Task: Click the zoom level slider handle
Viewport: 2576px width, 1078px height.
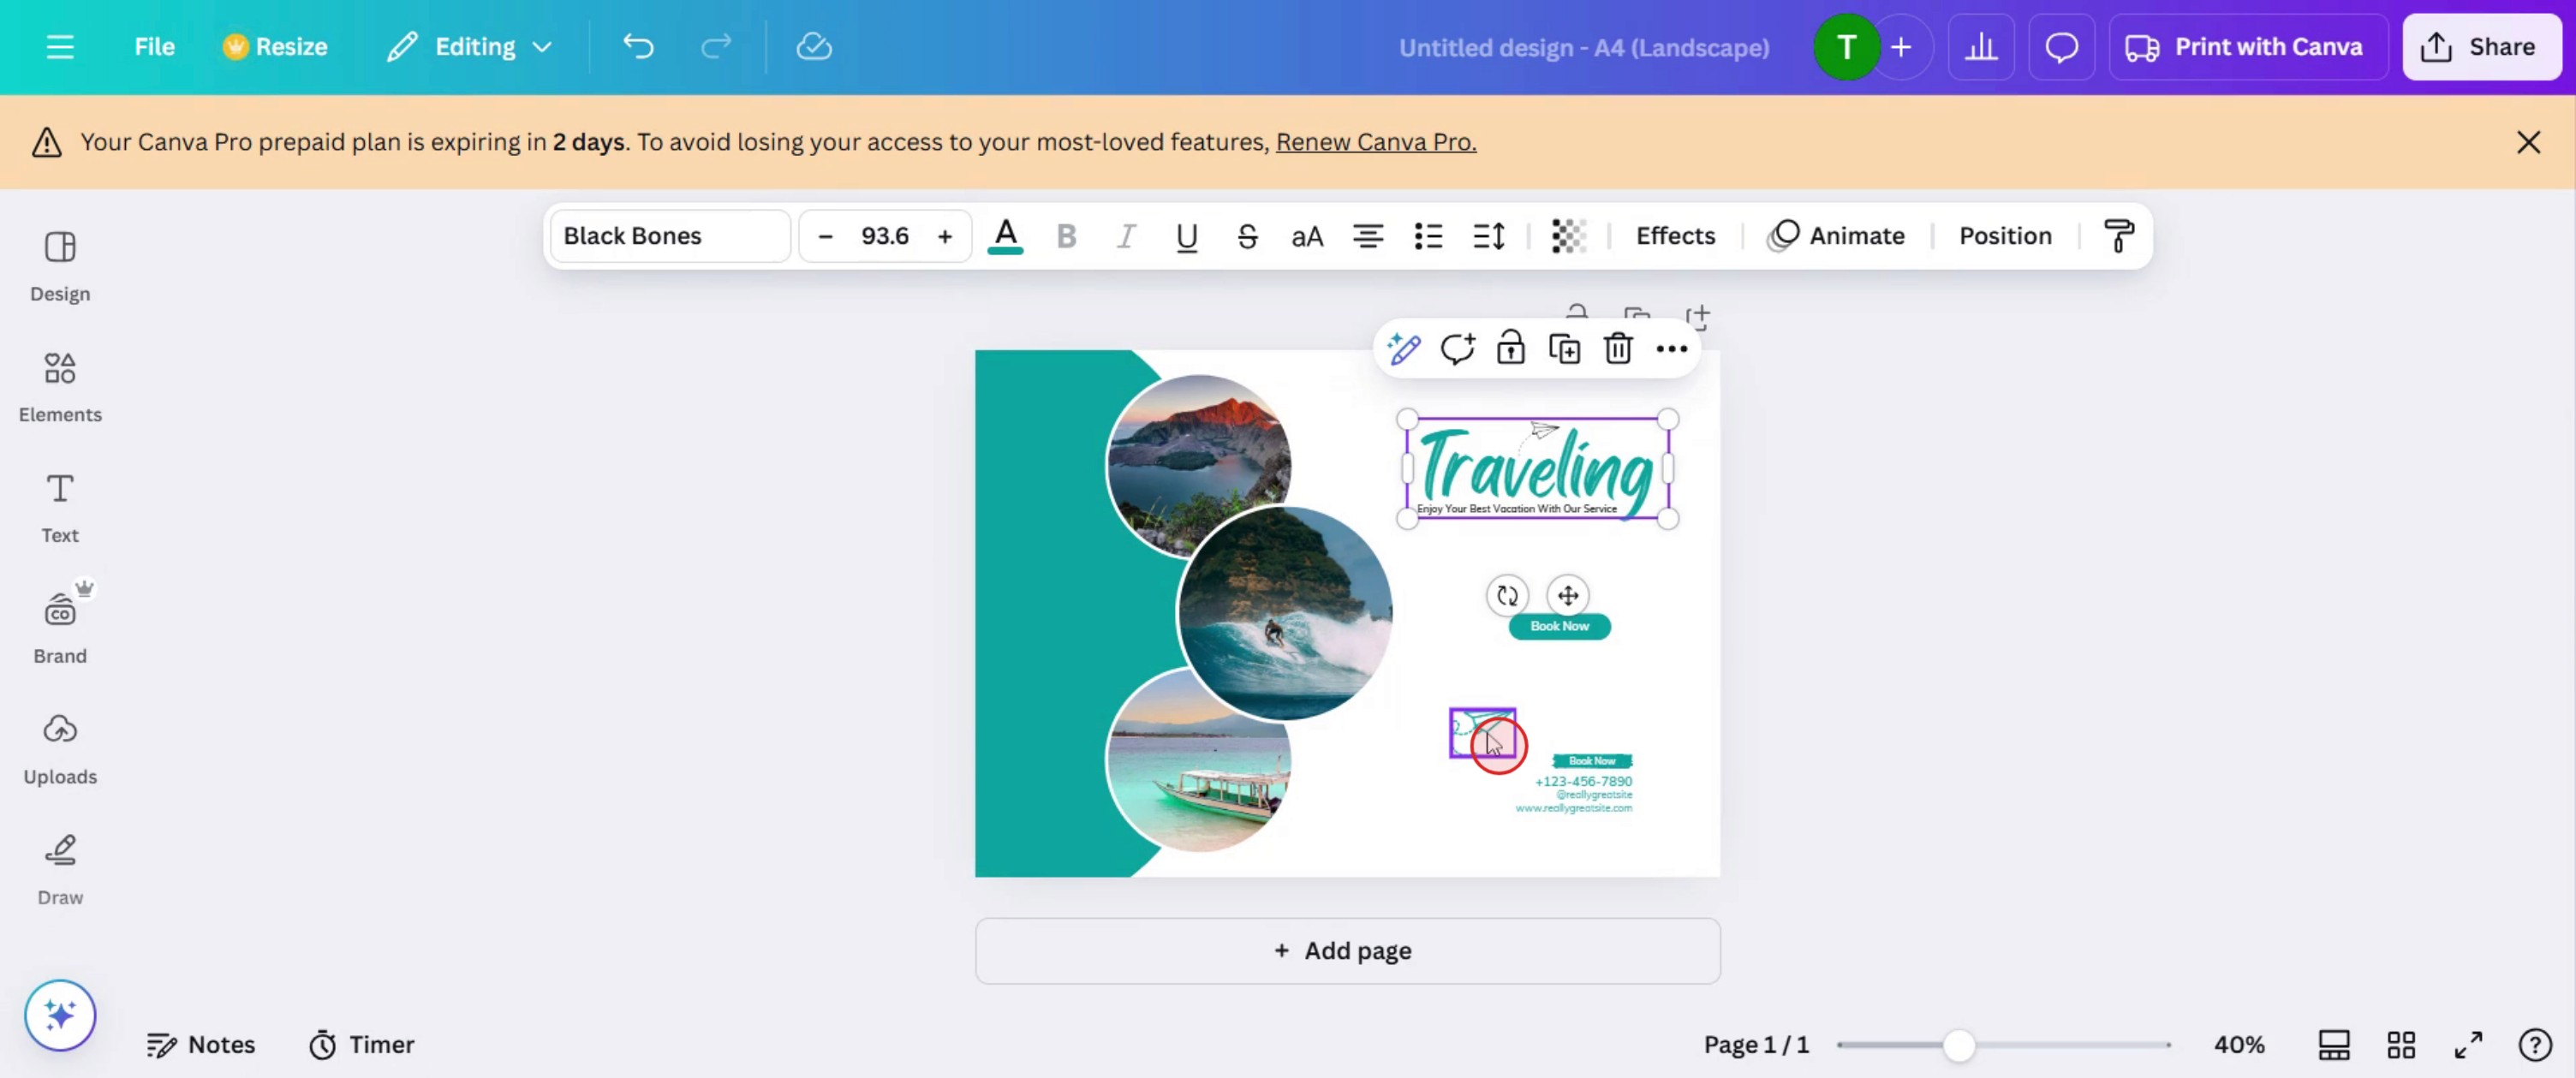Action: (1958, 1045)
